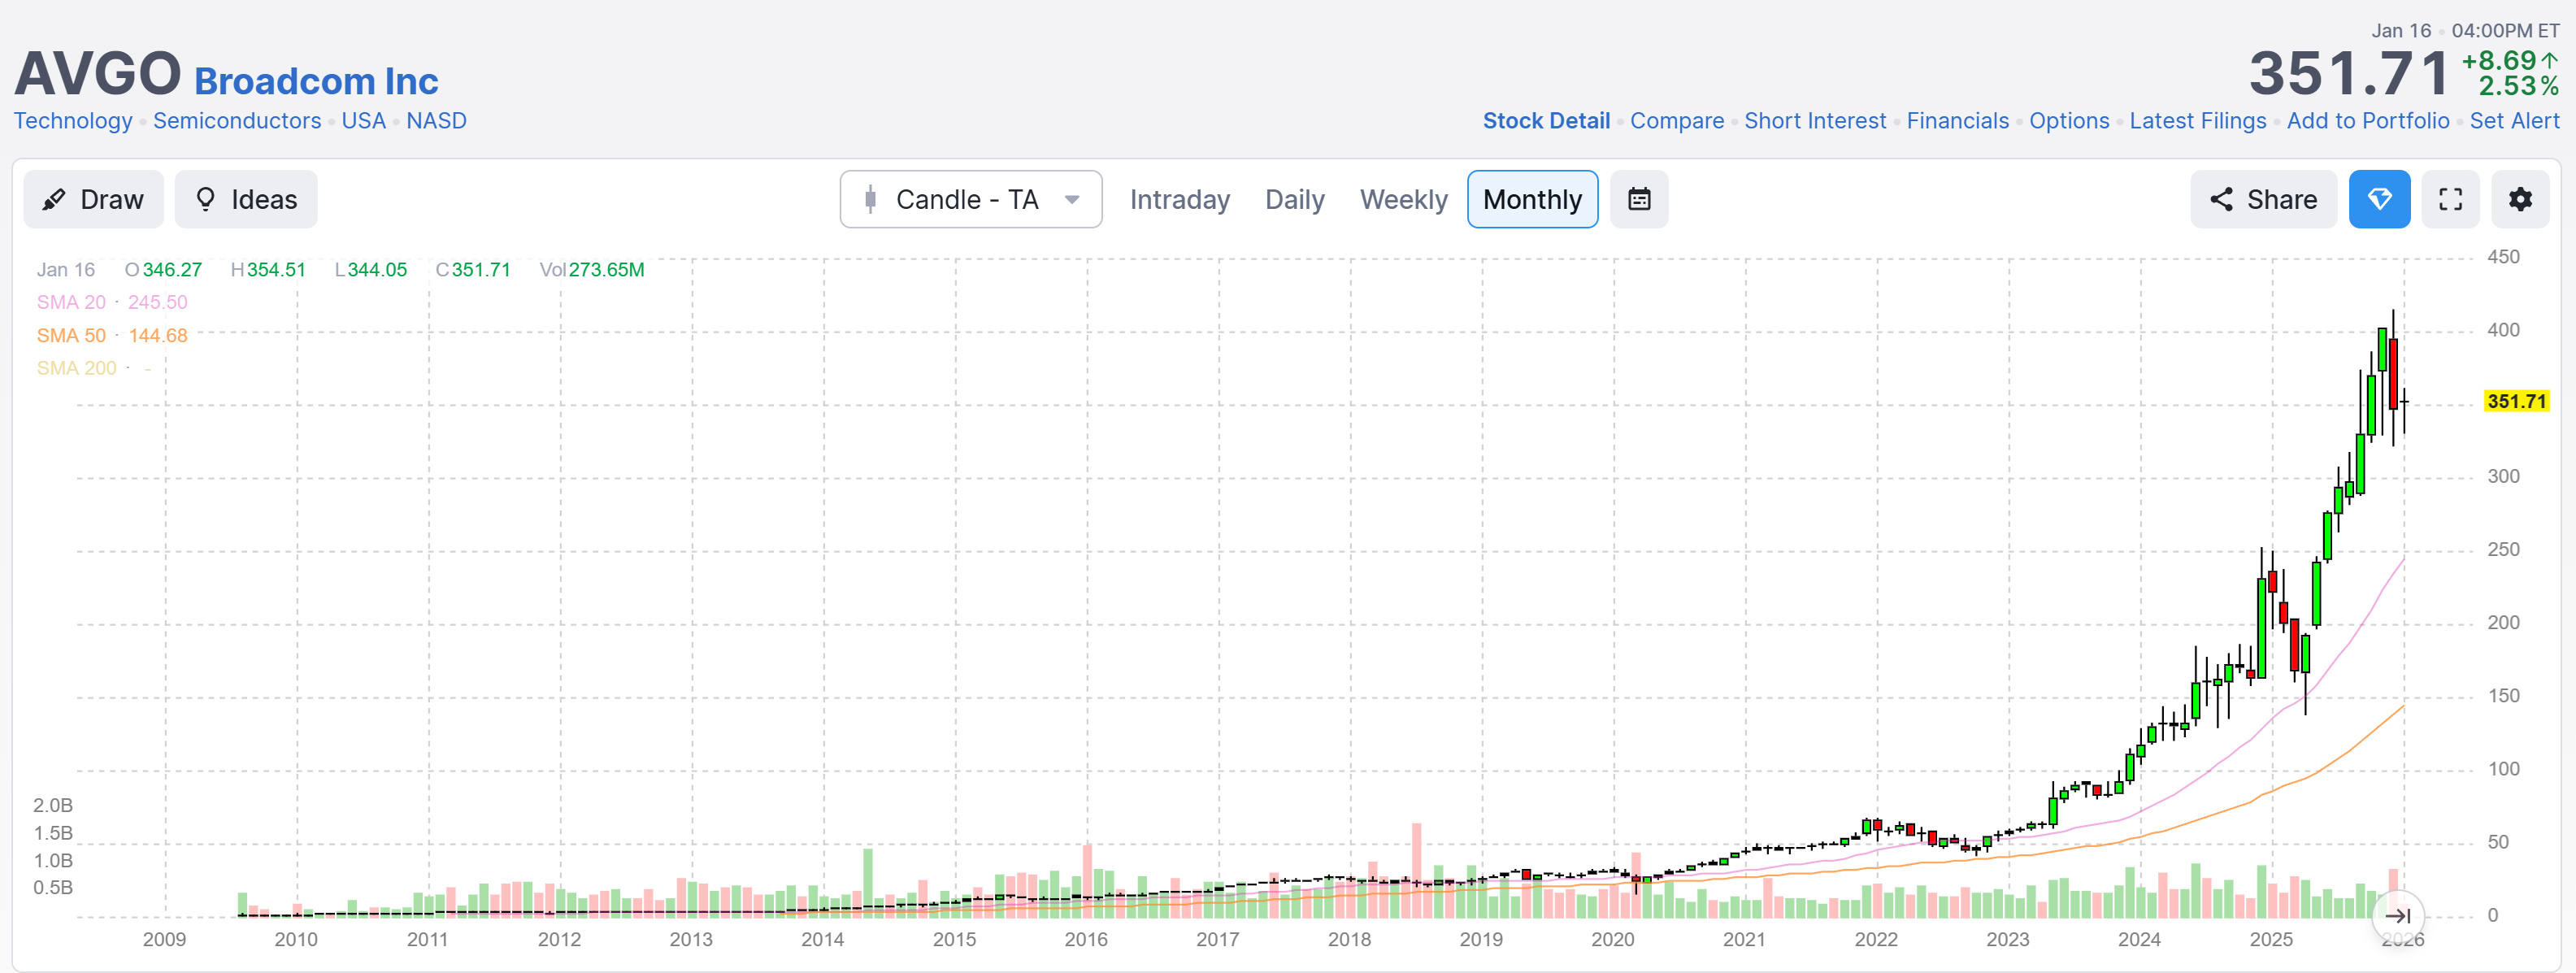Click the Share button

point(2262,199)
